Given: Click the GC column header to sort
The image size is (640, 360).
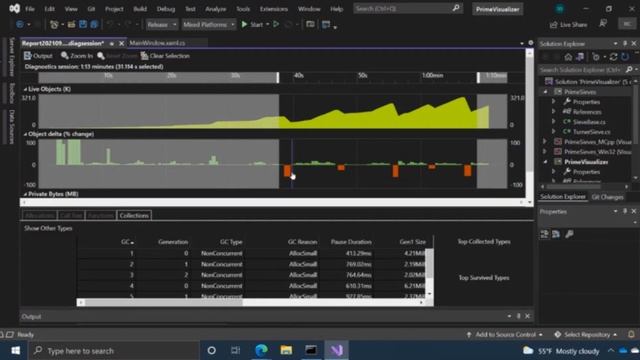Looking at the screenshot, I should pyautogui.click(x=127, y=242).
